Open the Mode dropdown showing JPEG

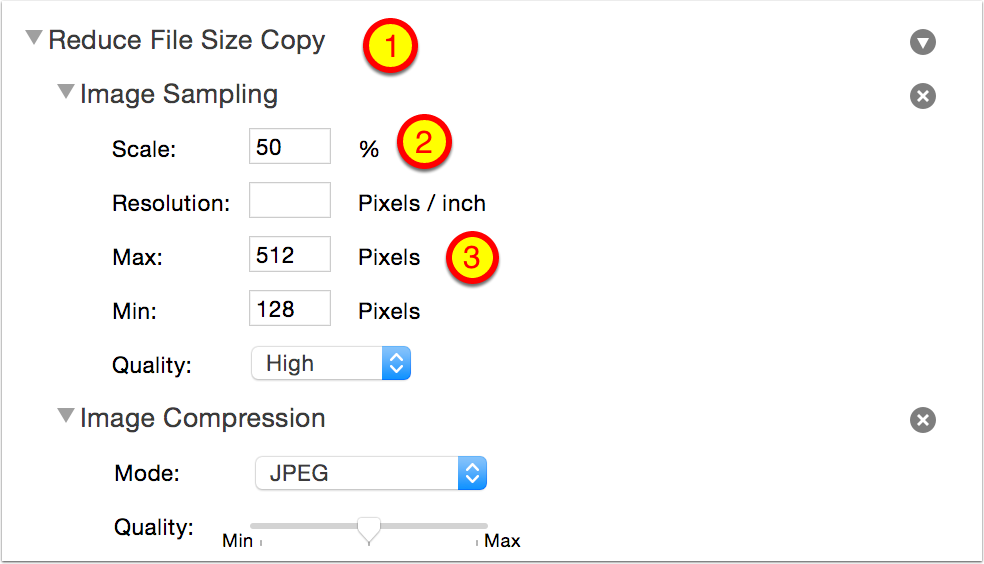pos(370,473)
